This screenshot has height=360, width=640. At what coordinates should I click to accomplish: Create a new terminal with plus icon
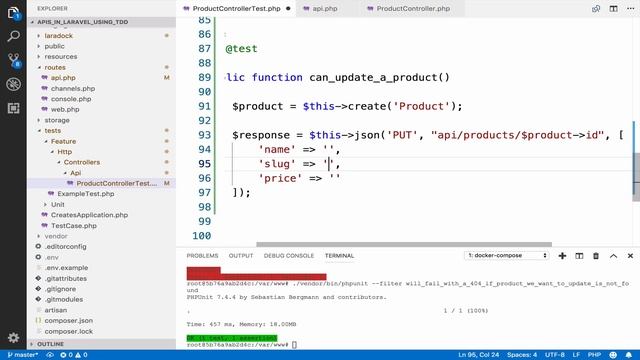562,256
